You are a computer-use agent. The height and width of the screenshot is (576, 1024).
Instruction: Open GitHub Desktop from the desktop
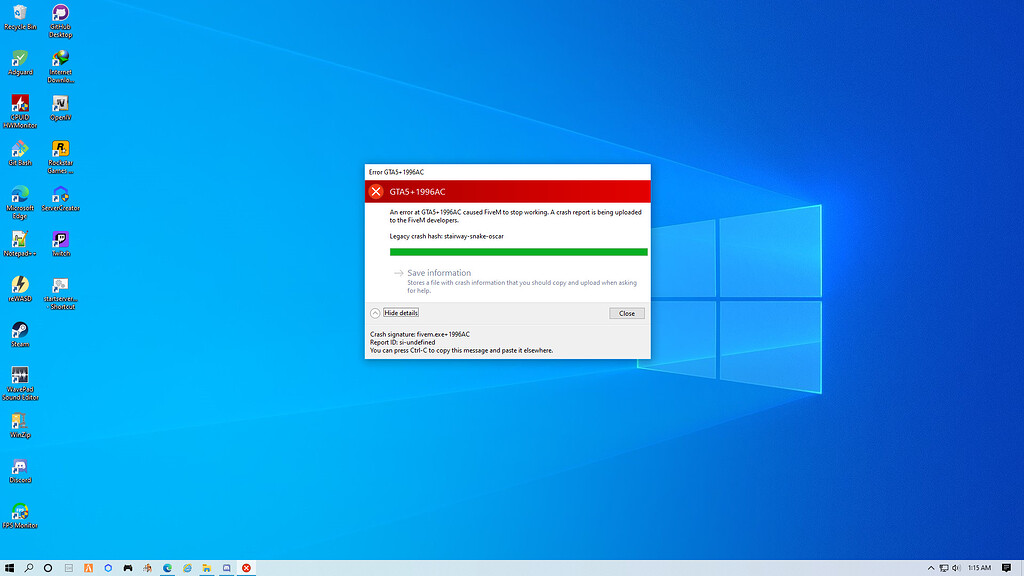coord(60,12)
